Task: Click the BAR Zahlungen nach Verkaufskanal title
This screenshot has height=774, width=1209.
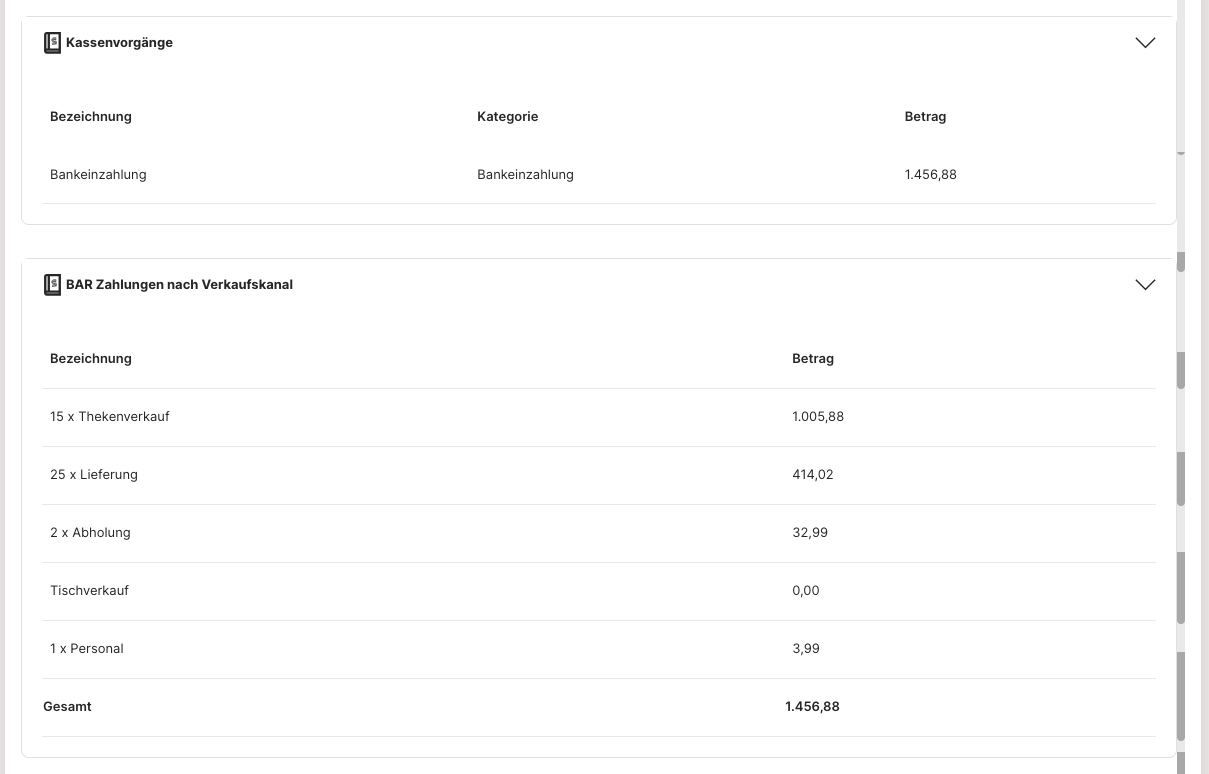Action: click(179, 285)
